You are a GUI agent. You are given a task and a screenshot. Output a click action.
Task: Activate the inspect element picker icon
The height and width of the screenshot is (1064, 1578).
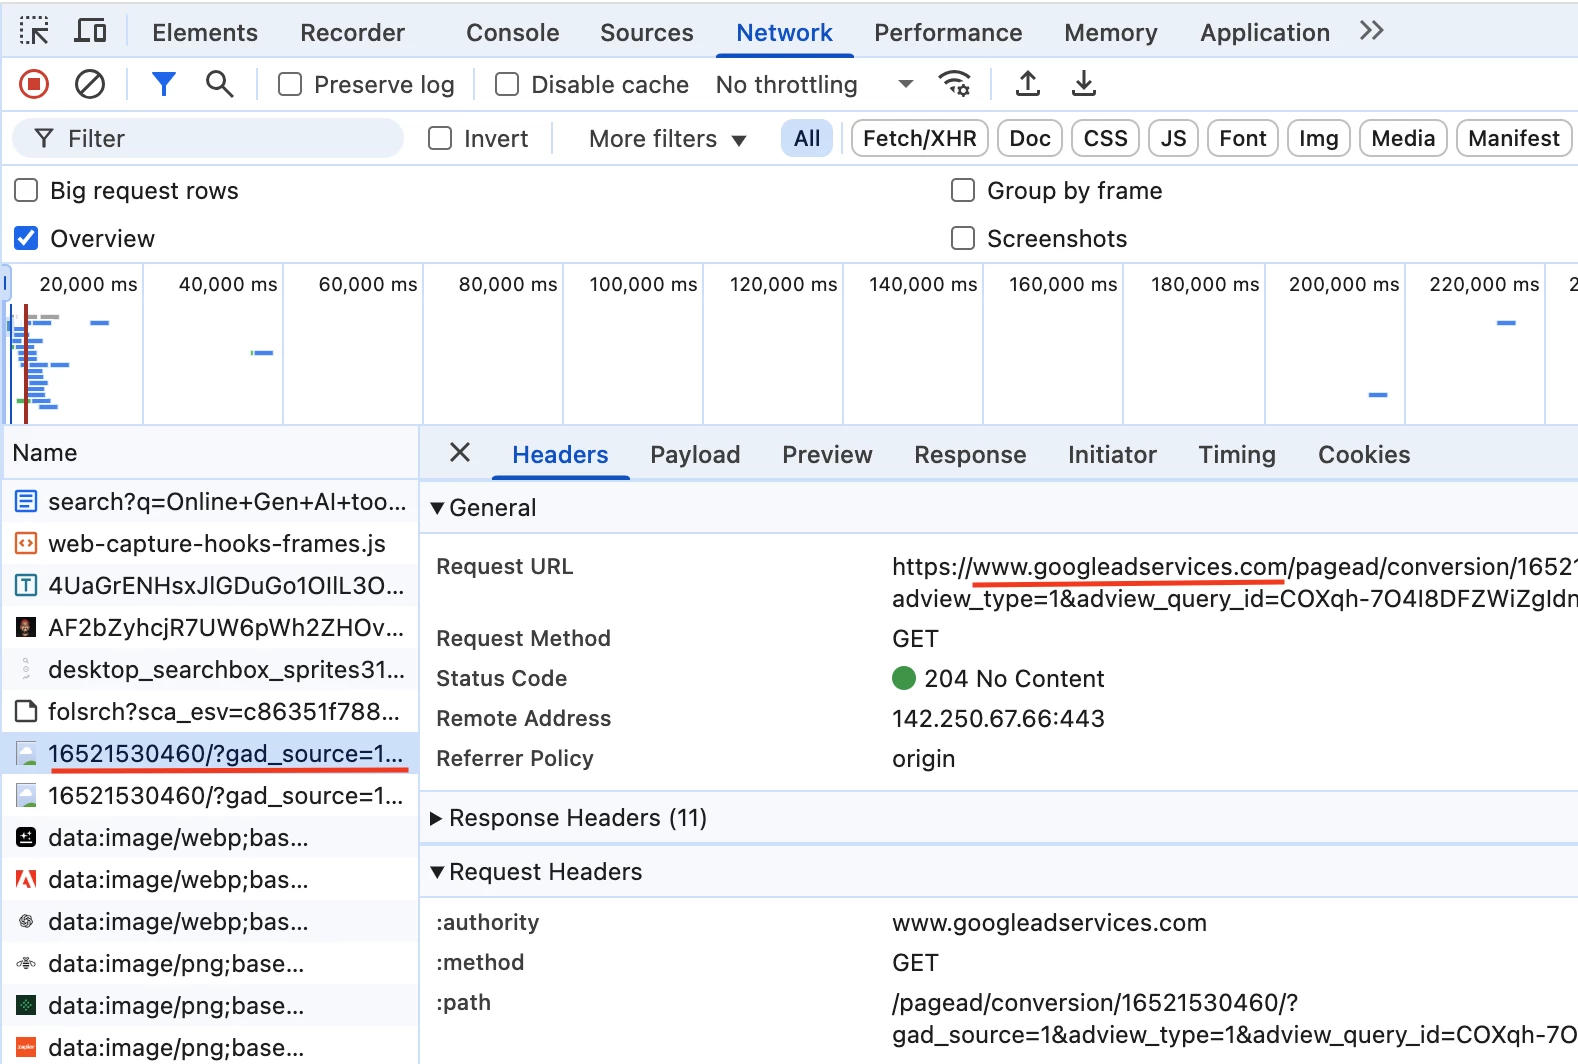coord(34,31)
